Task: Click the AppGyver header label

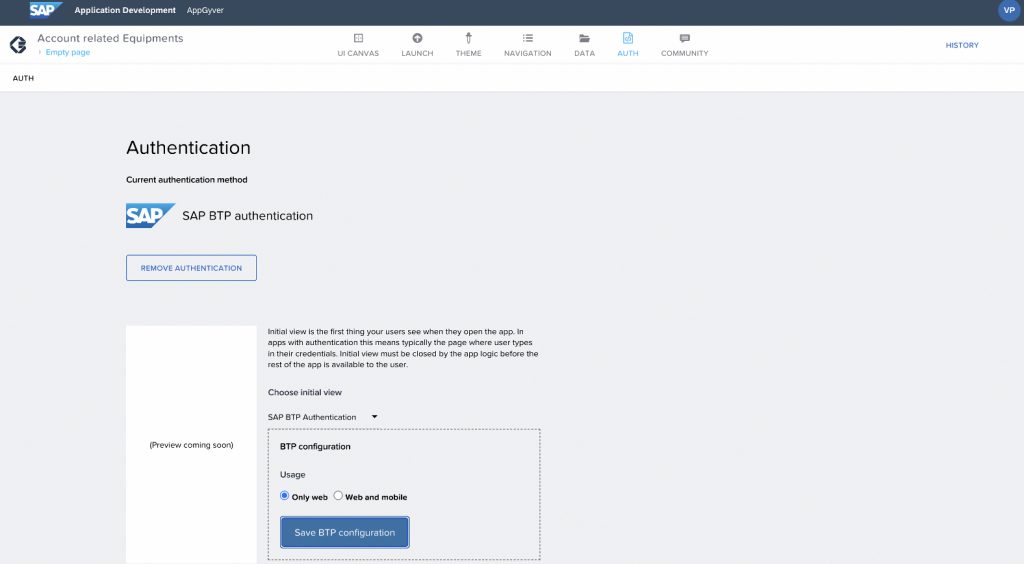Action: [x=205, y=10]
